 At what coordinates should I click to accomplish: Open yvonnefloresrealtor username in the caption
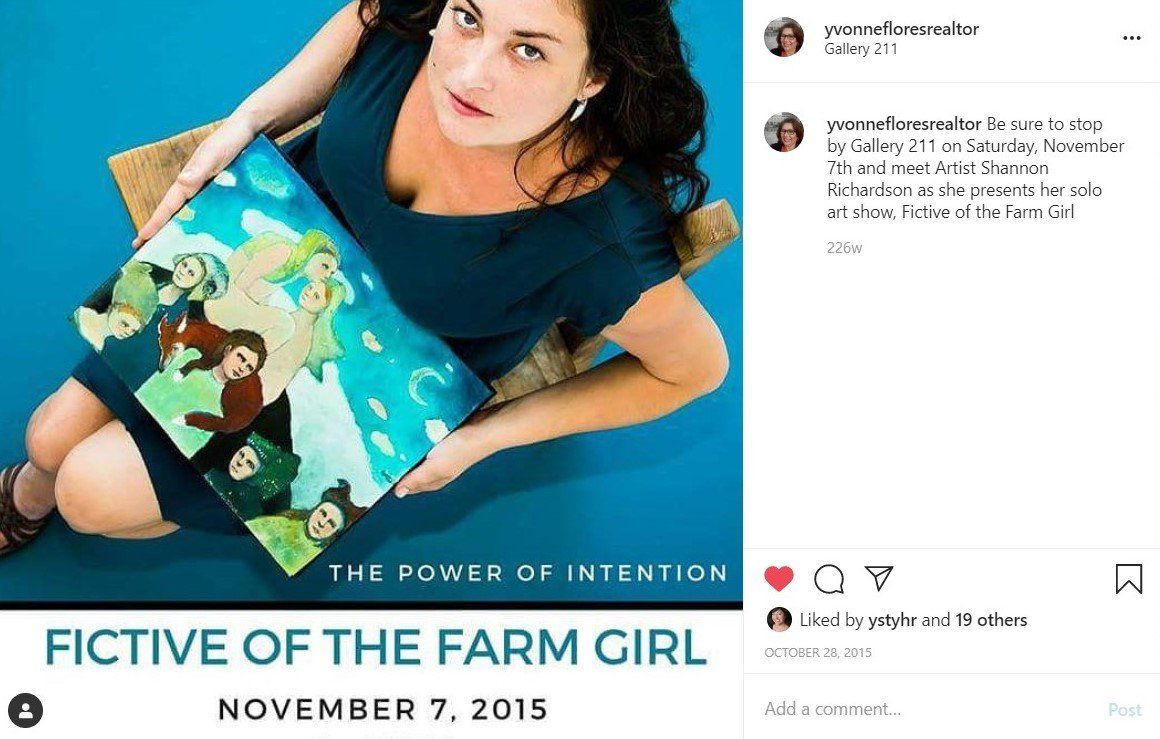tap(903, 124)
